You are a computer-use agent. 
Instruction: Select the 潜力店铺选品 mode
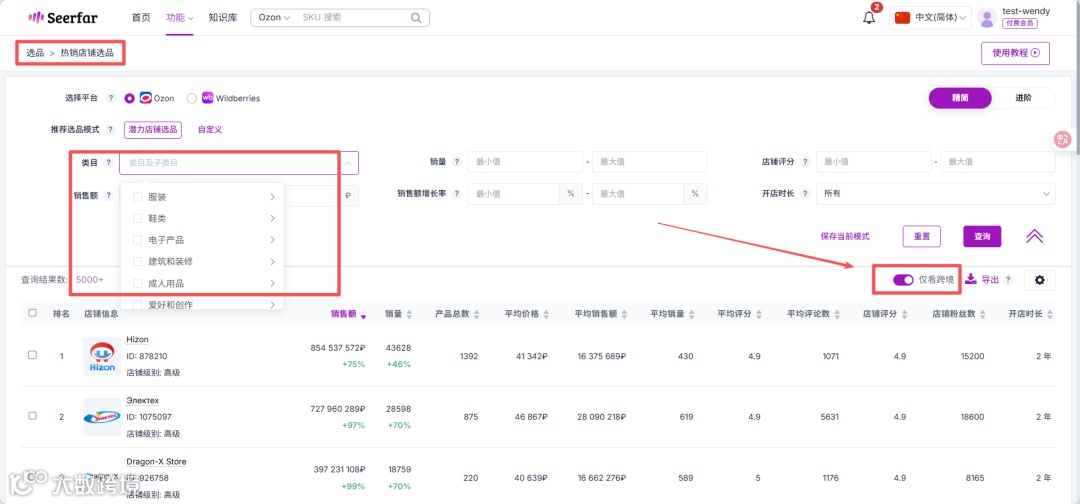tap(153, 129)
